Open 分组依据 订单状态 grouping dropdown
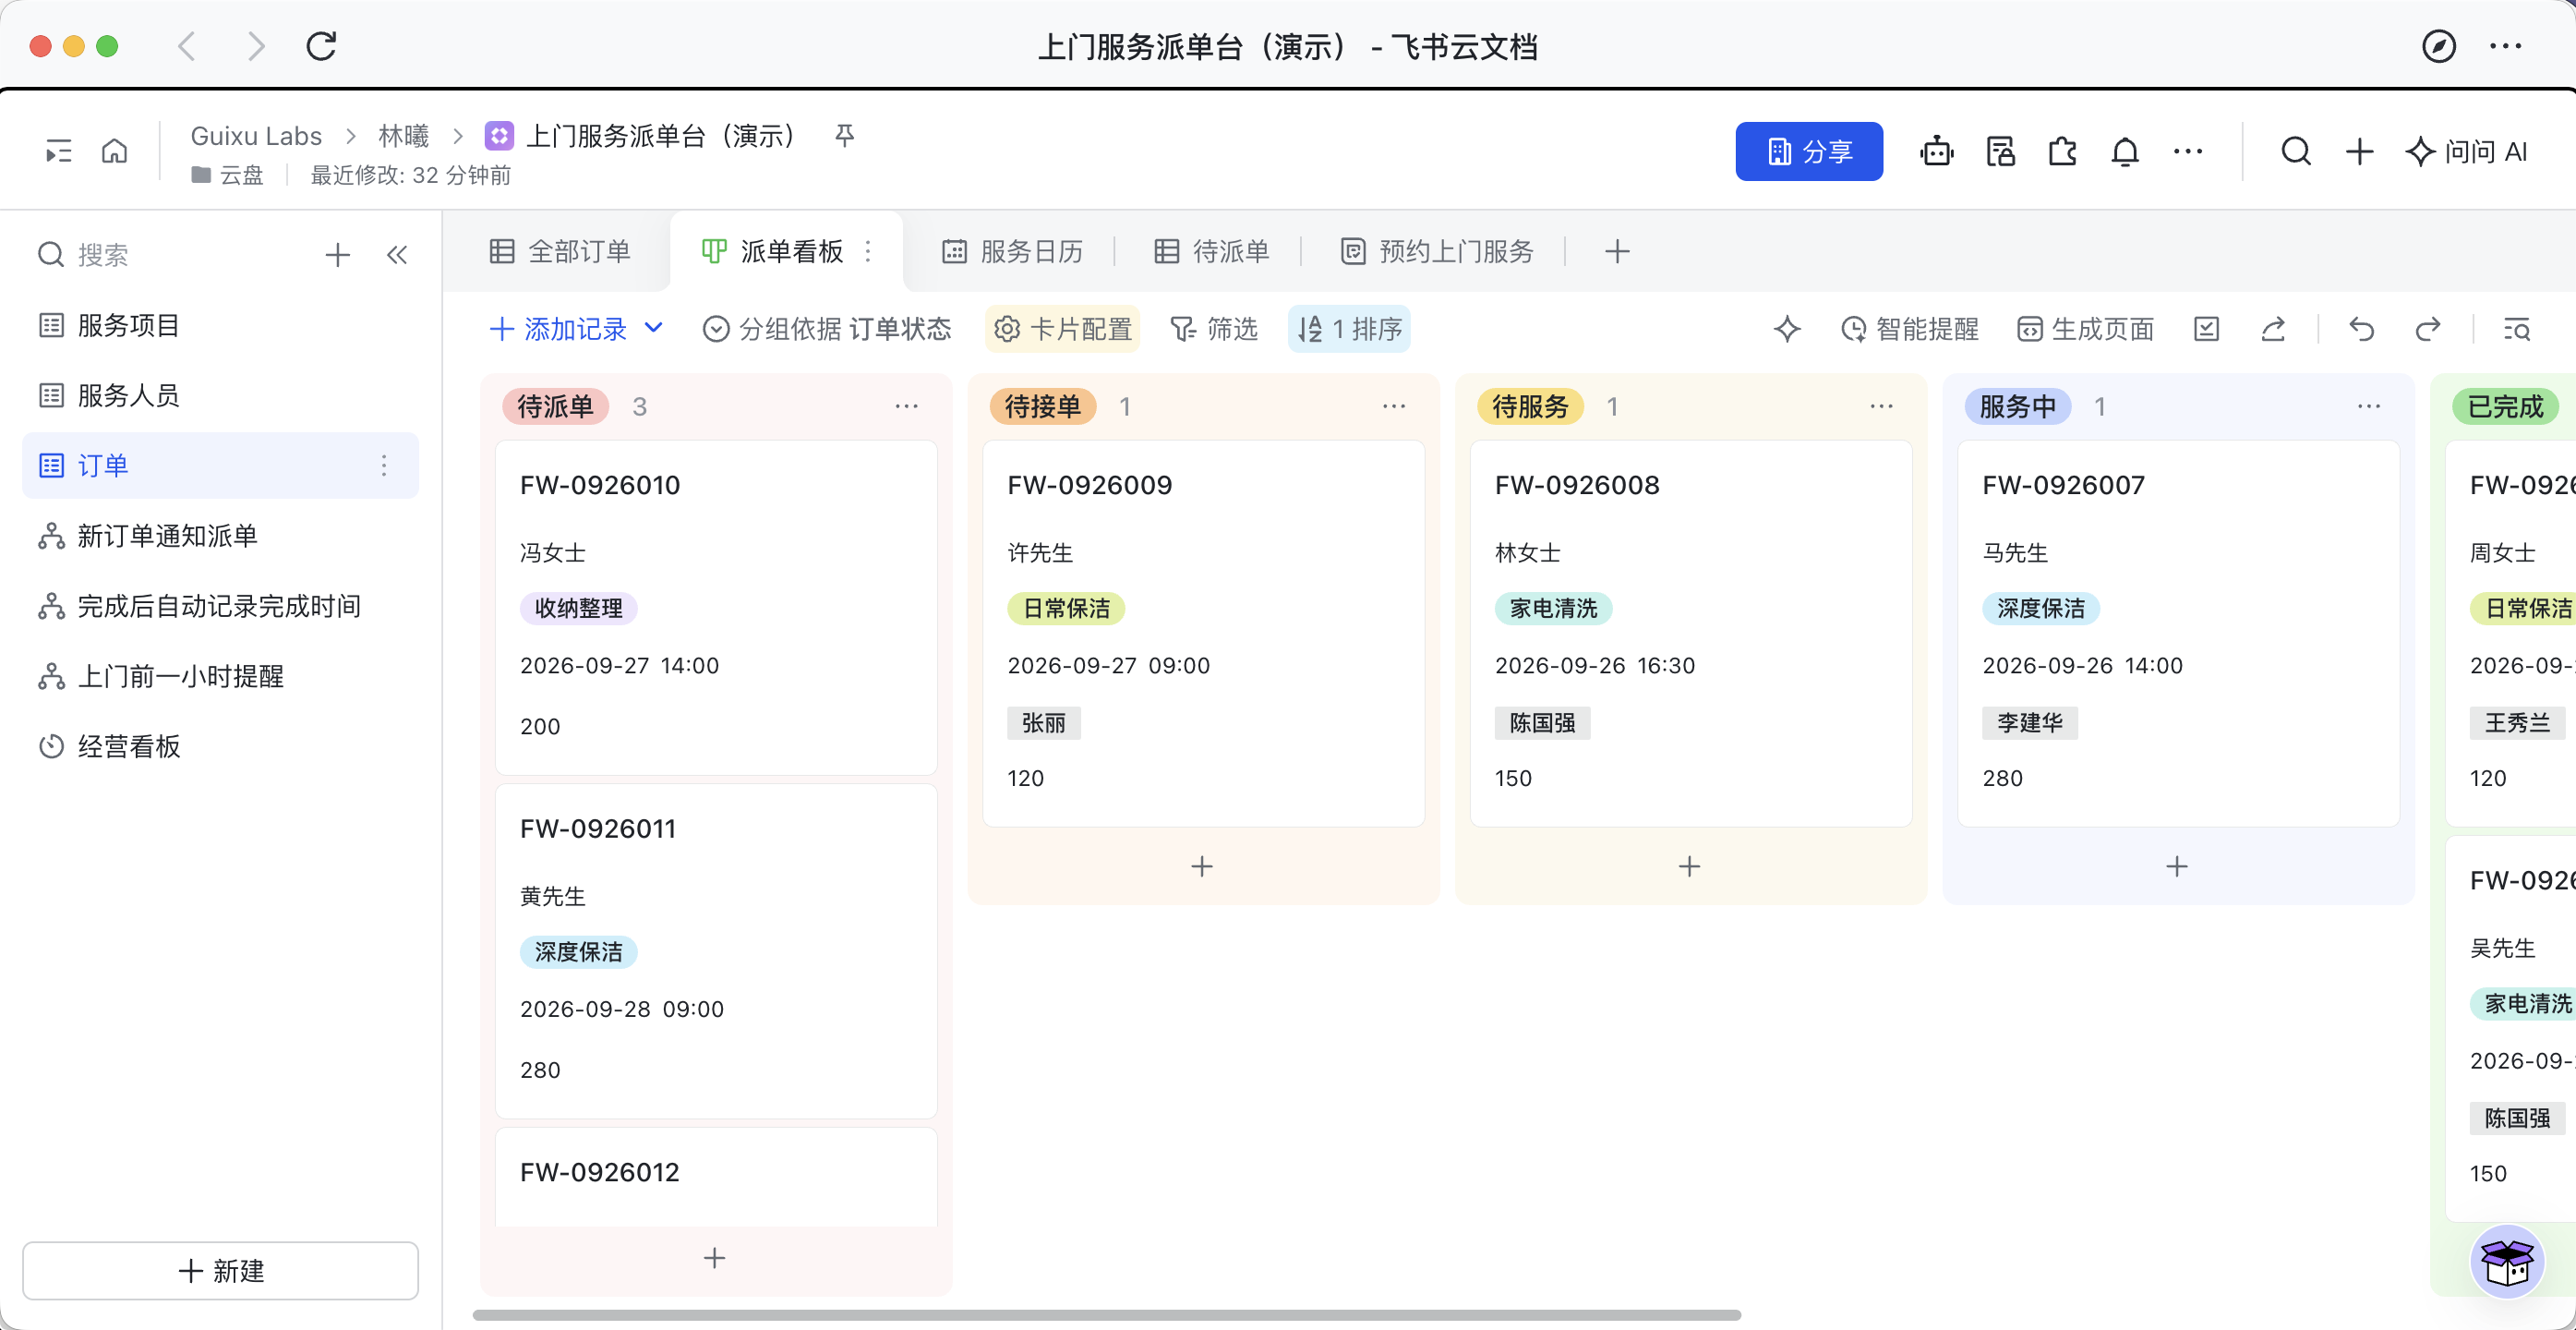This screenshot has width=2576, height=1330. 827,329
